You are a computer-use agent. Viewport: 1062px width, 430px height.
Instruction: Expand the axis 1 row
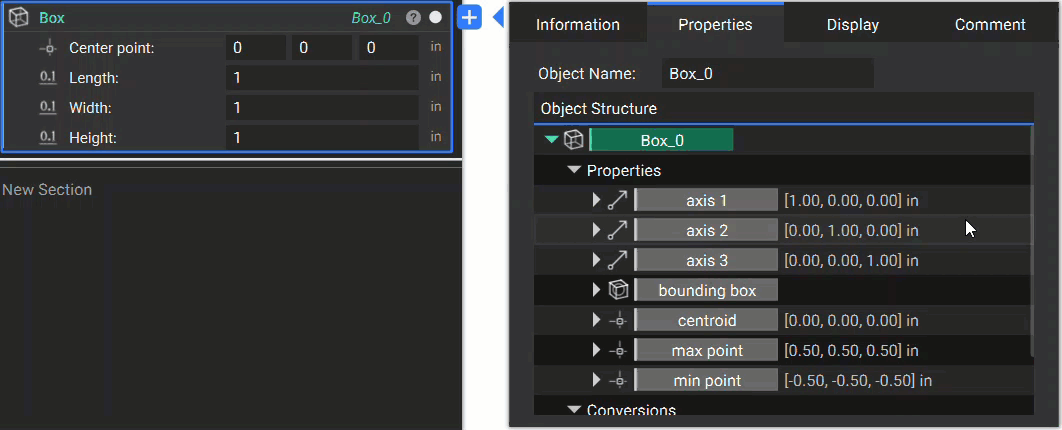[x=597, y=200]
